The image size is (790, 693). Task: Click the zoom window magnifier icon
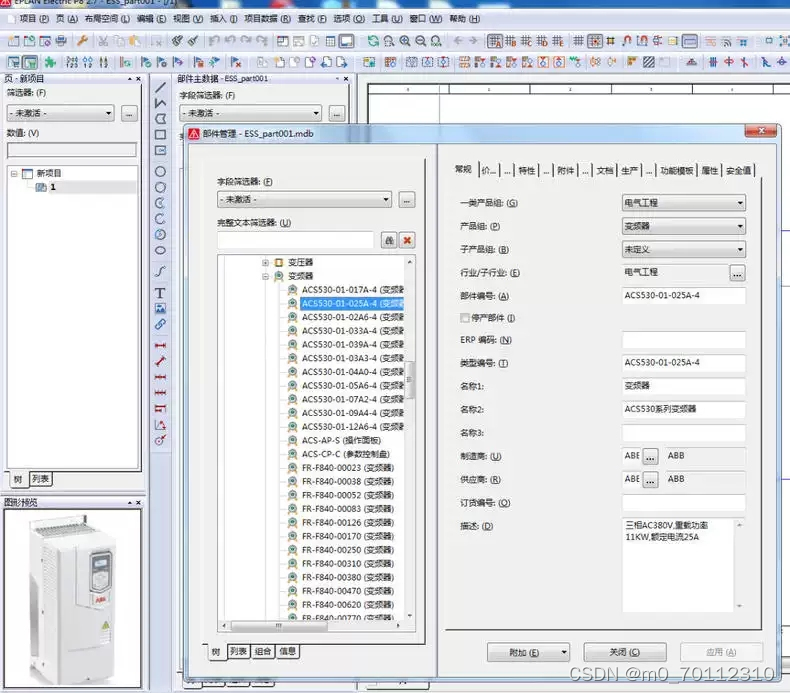(389, 41)
